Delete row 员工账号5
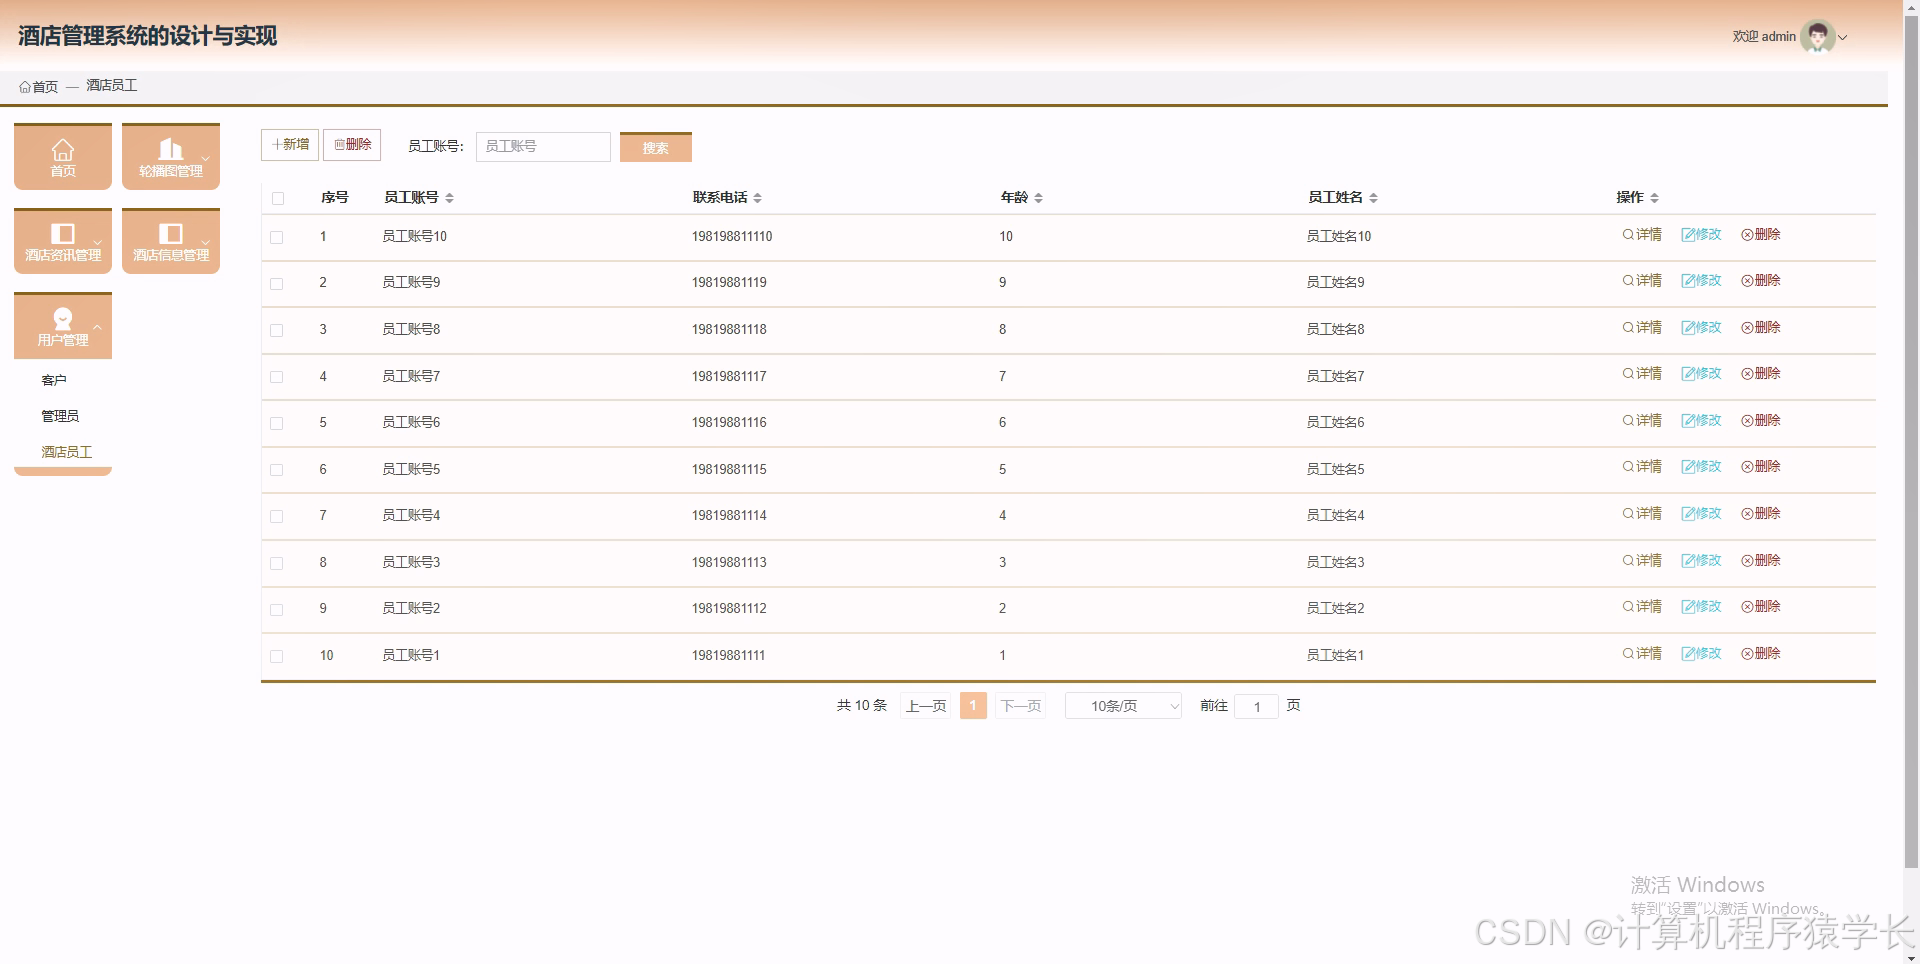This screenshot has width=1920, height=964. (x=1761, y=467)
